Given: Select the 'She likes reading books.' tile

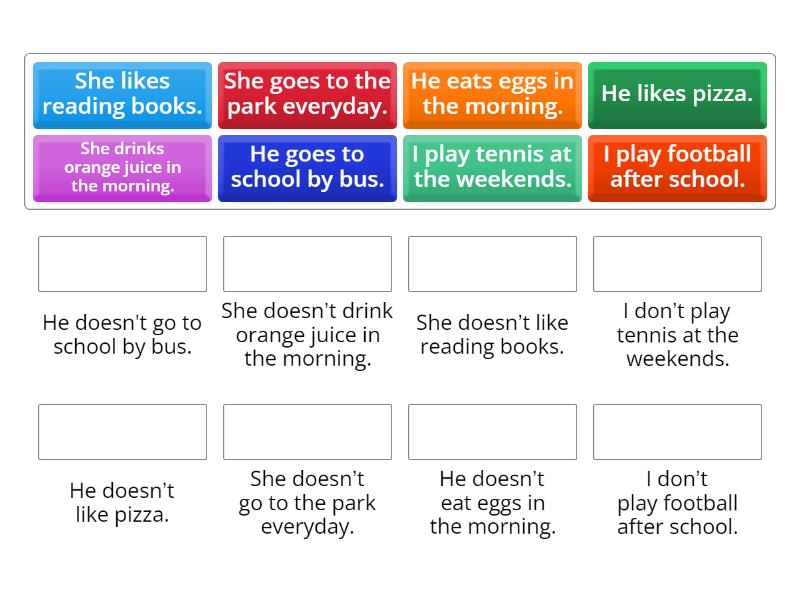Looking at the screenshot, I should (122, 94).
